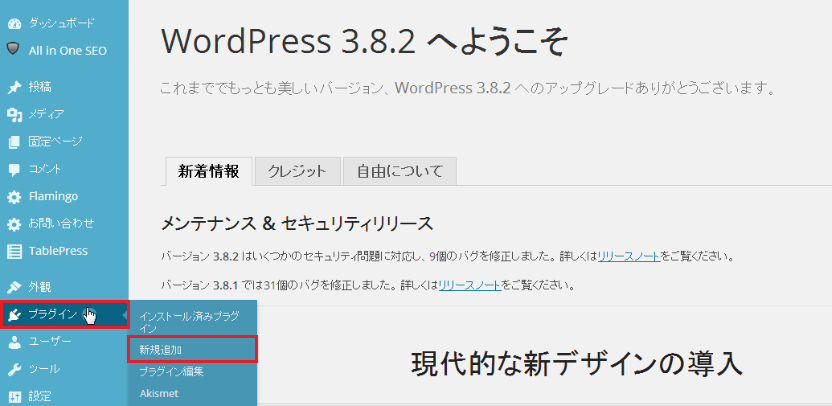
Task: Open ダッシュボード in the sidebar
Action: pos(64,23)
